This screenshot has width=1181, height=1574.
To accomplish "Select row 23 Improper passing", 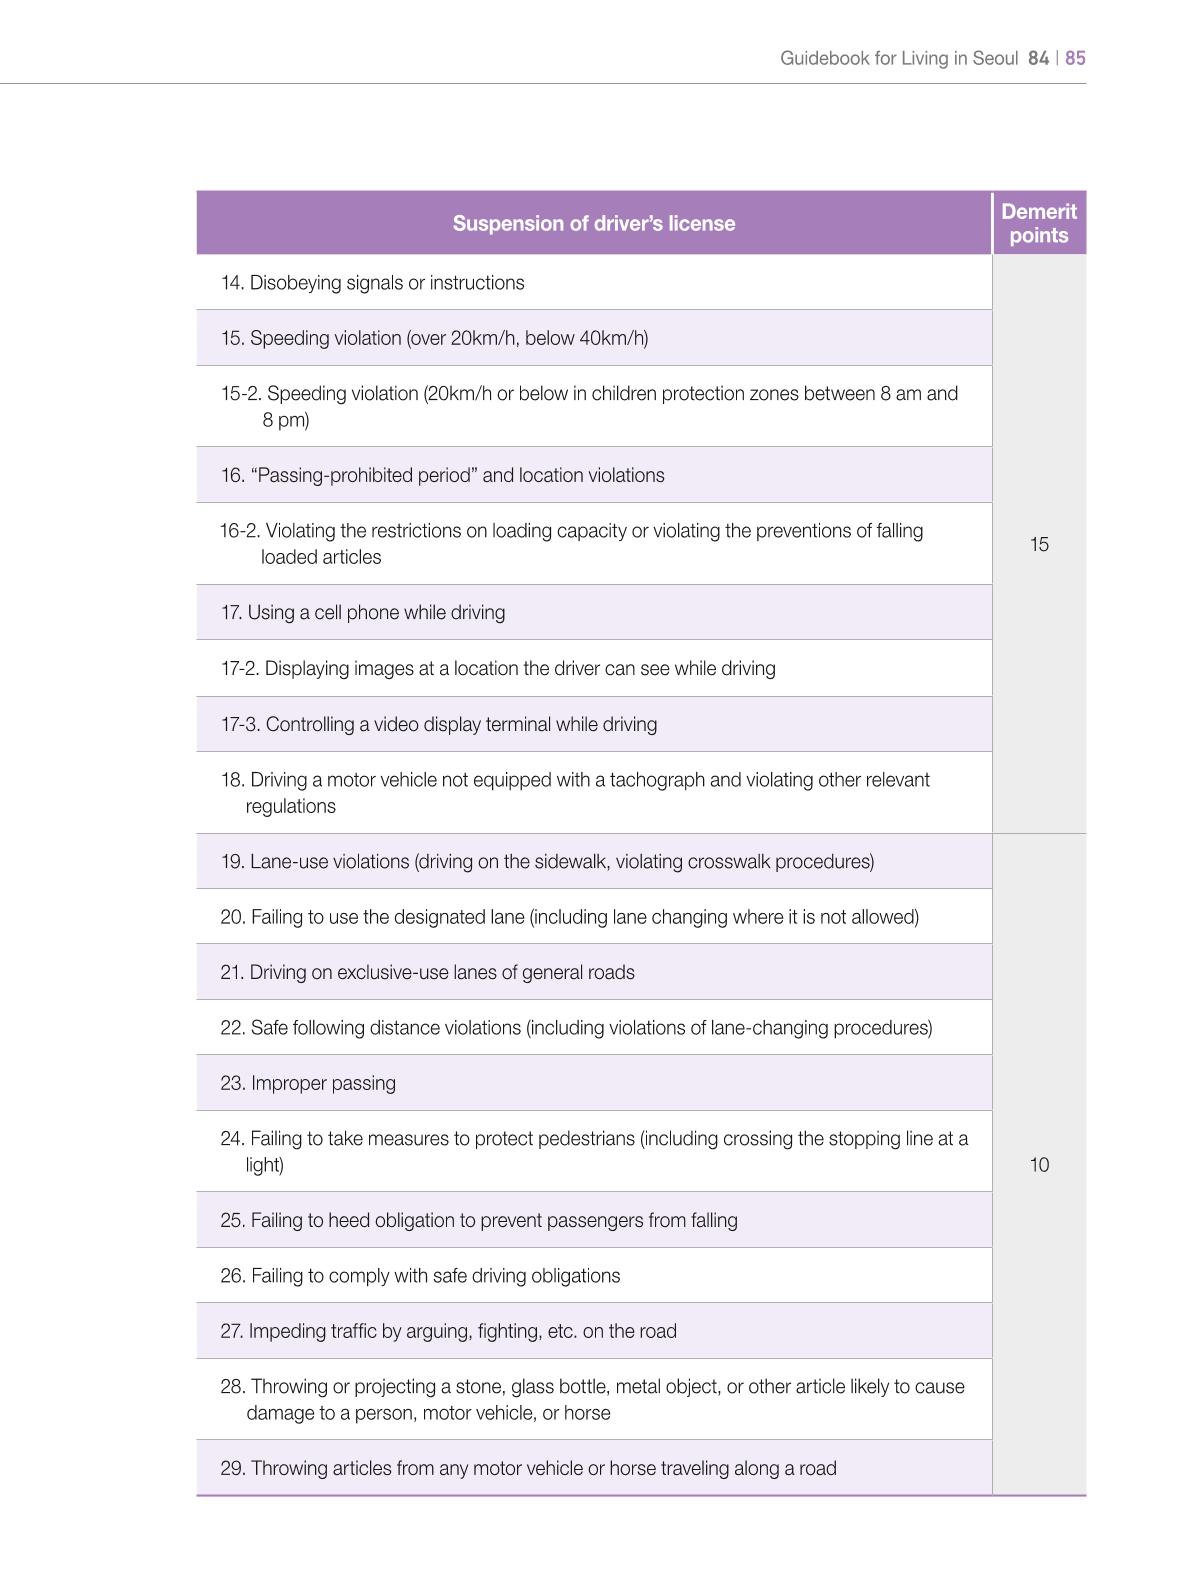I will [x=594, y=1083].
